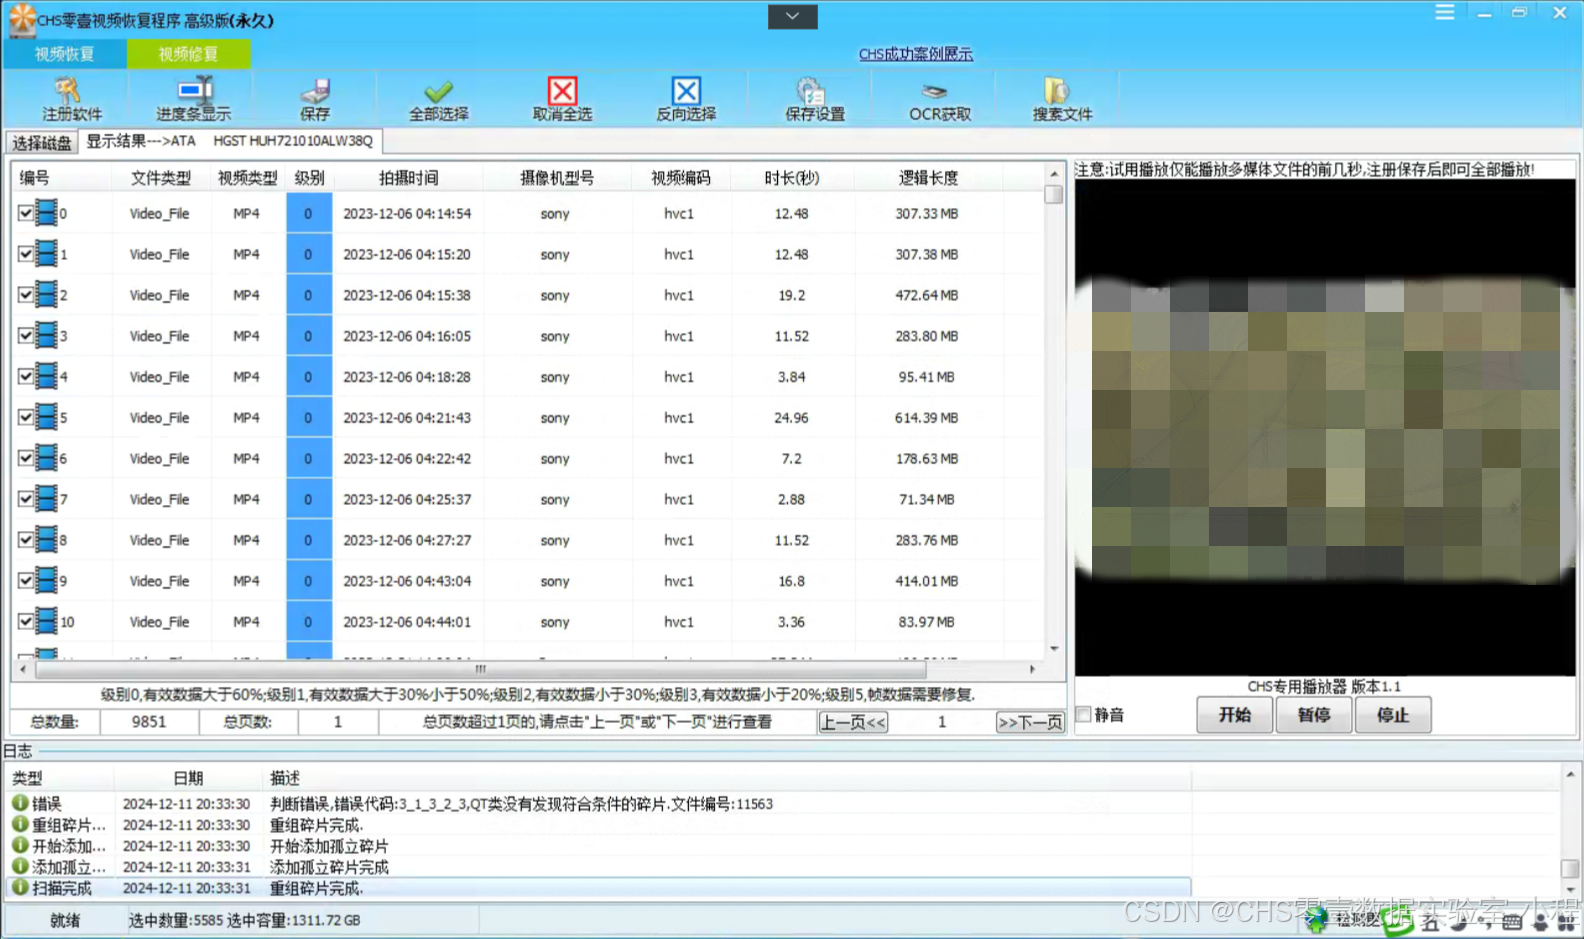Stop playback with 停止
The width and height of the screenshot is (1584, 939).
pos(1392,715)
